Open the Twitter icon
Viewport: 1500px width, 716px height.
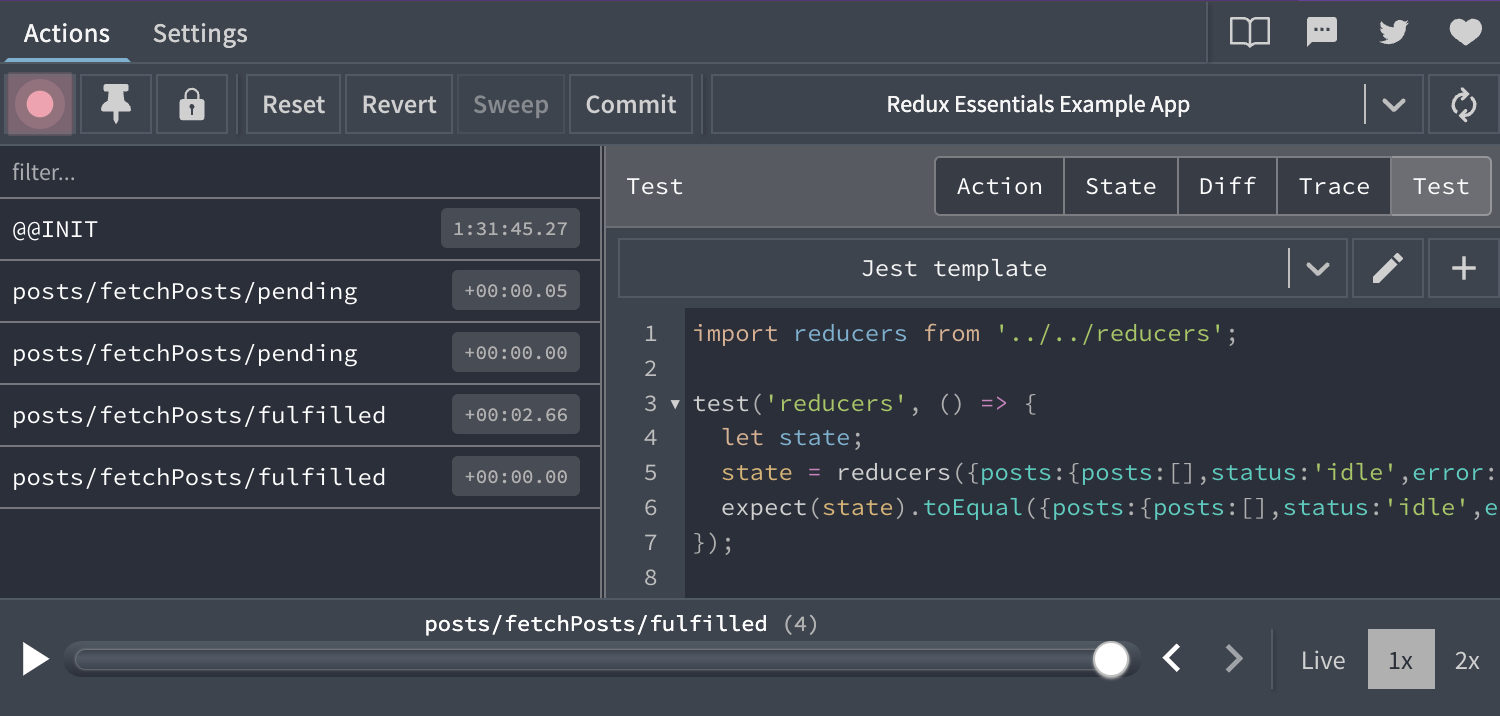[x=1393, y=31]
